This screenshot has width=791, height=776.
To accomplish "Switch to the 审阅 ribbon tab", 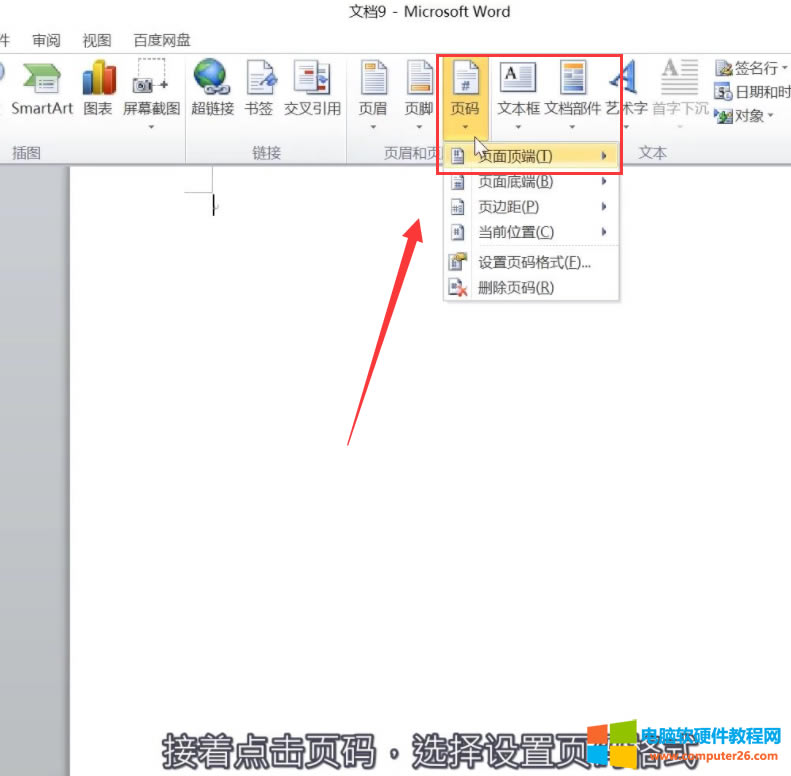I will (46, 40).
